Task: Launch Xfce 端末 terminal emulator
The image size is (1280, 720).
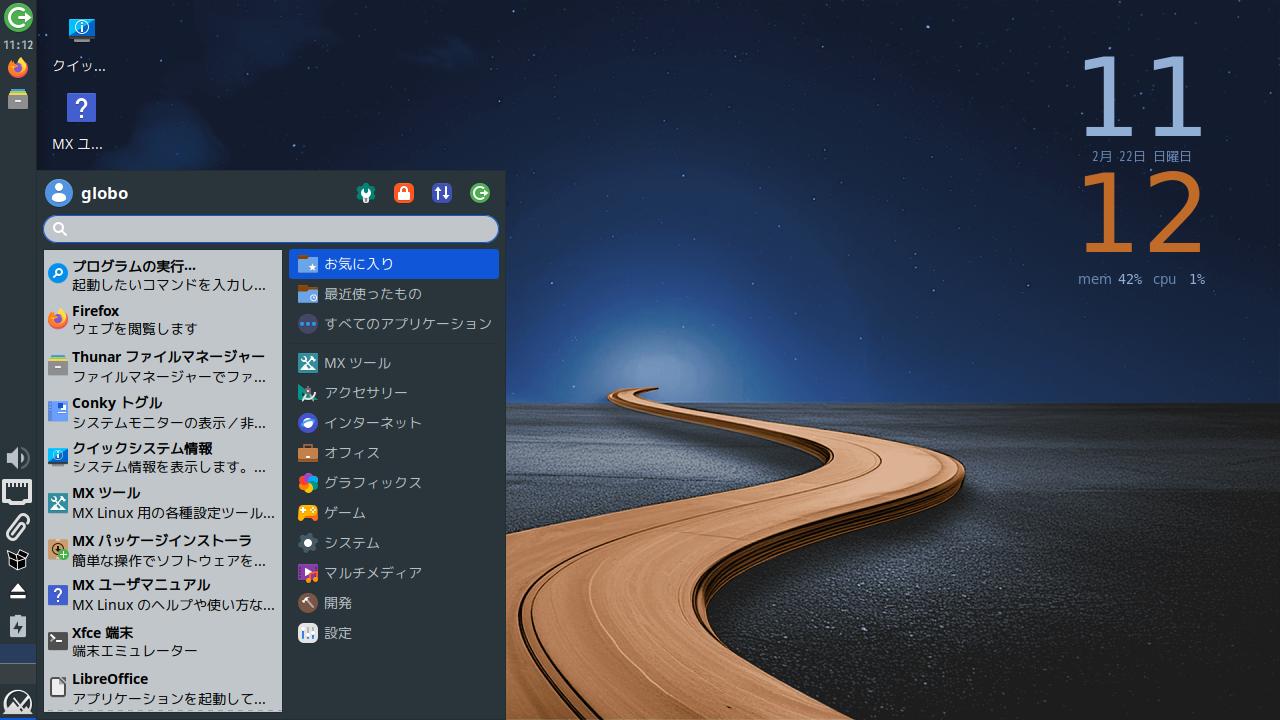Action: (162, 641)
